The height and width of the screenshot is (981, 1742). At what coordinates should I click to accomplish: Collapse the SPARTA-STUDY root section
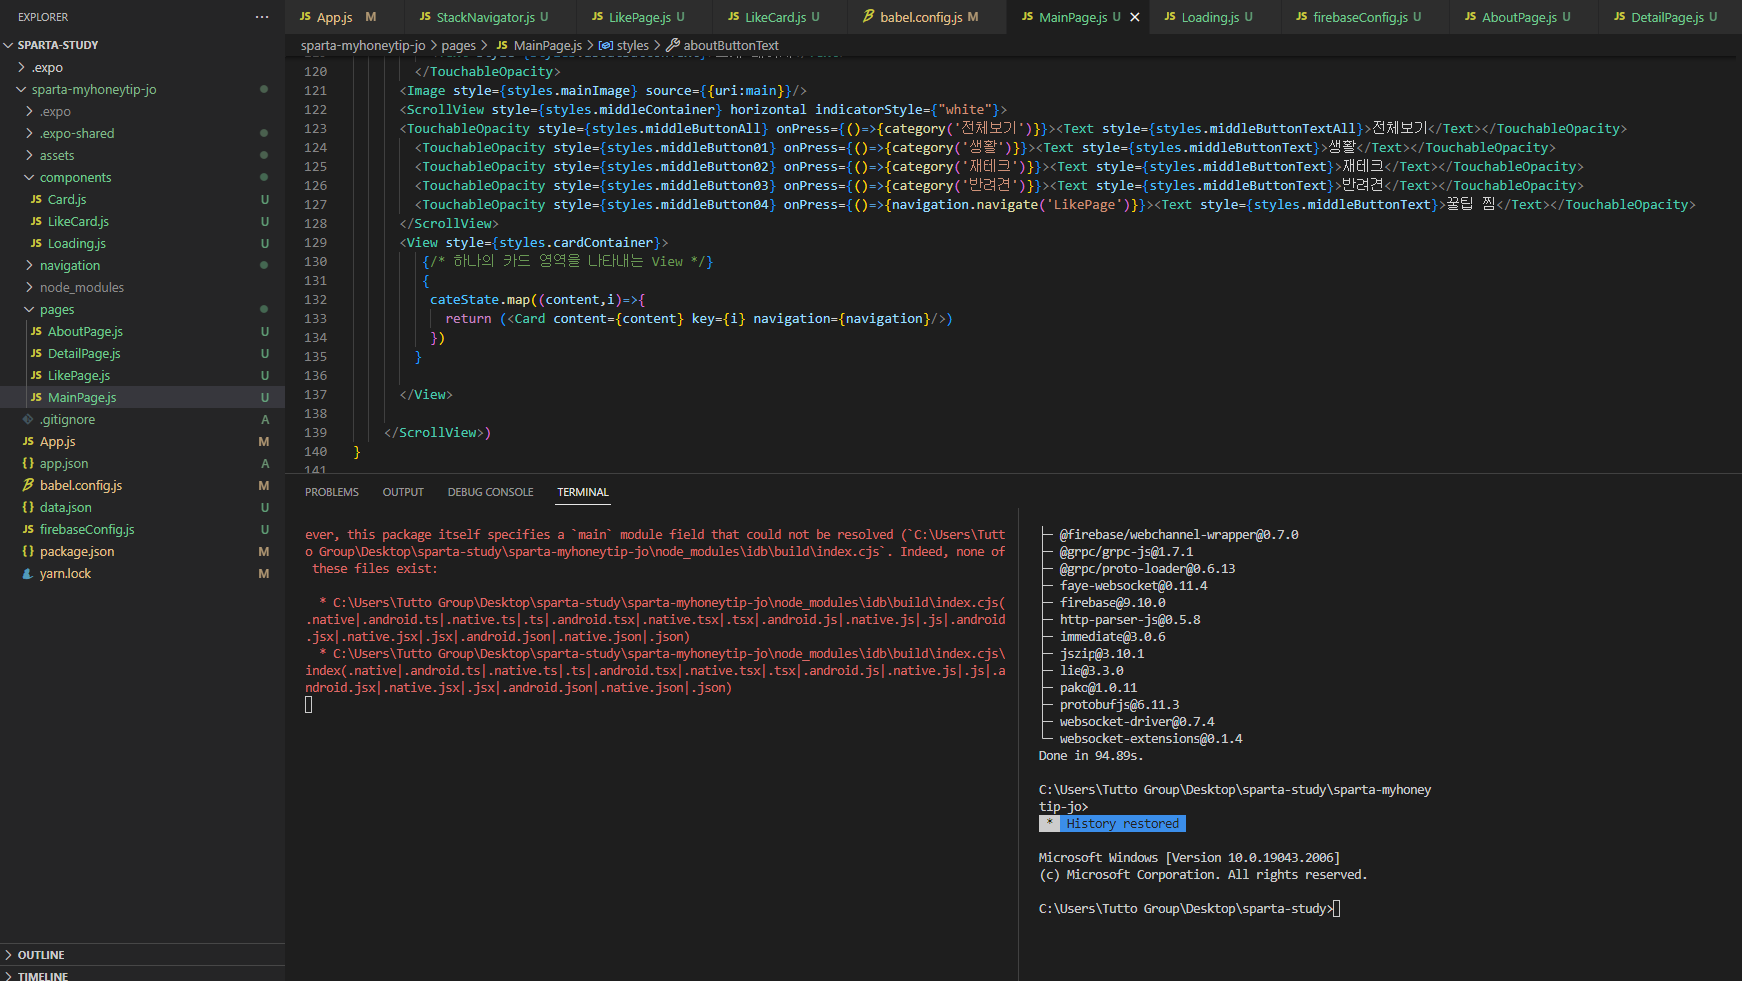tap(9, 45)
